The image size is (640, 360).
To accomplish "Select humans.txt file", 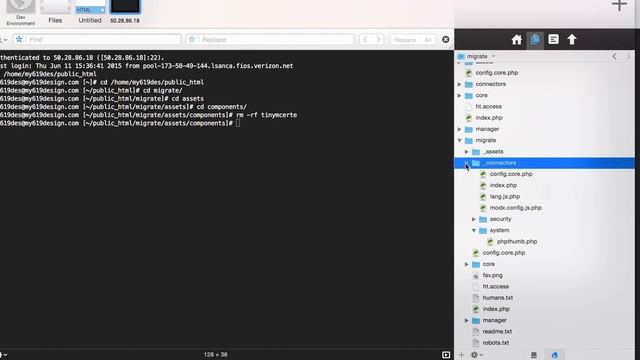I will (x=498, y=298).
